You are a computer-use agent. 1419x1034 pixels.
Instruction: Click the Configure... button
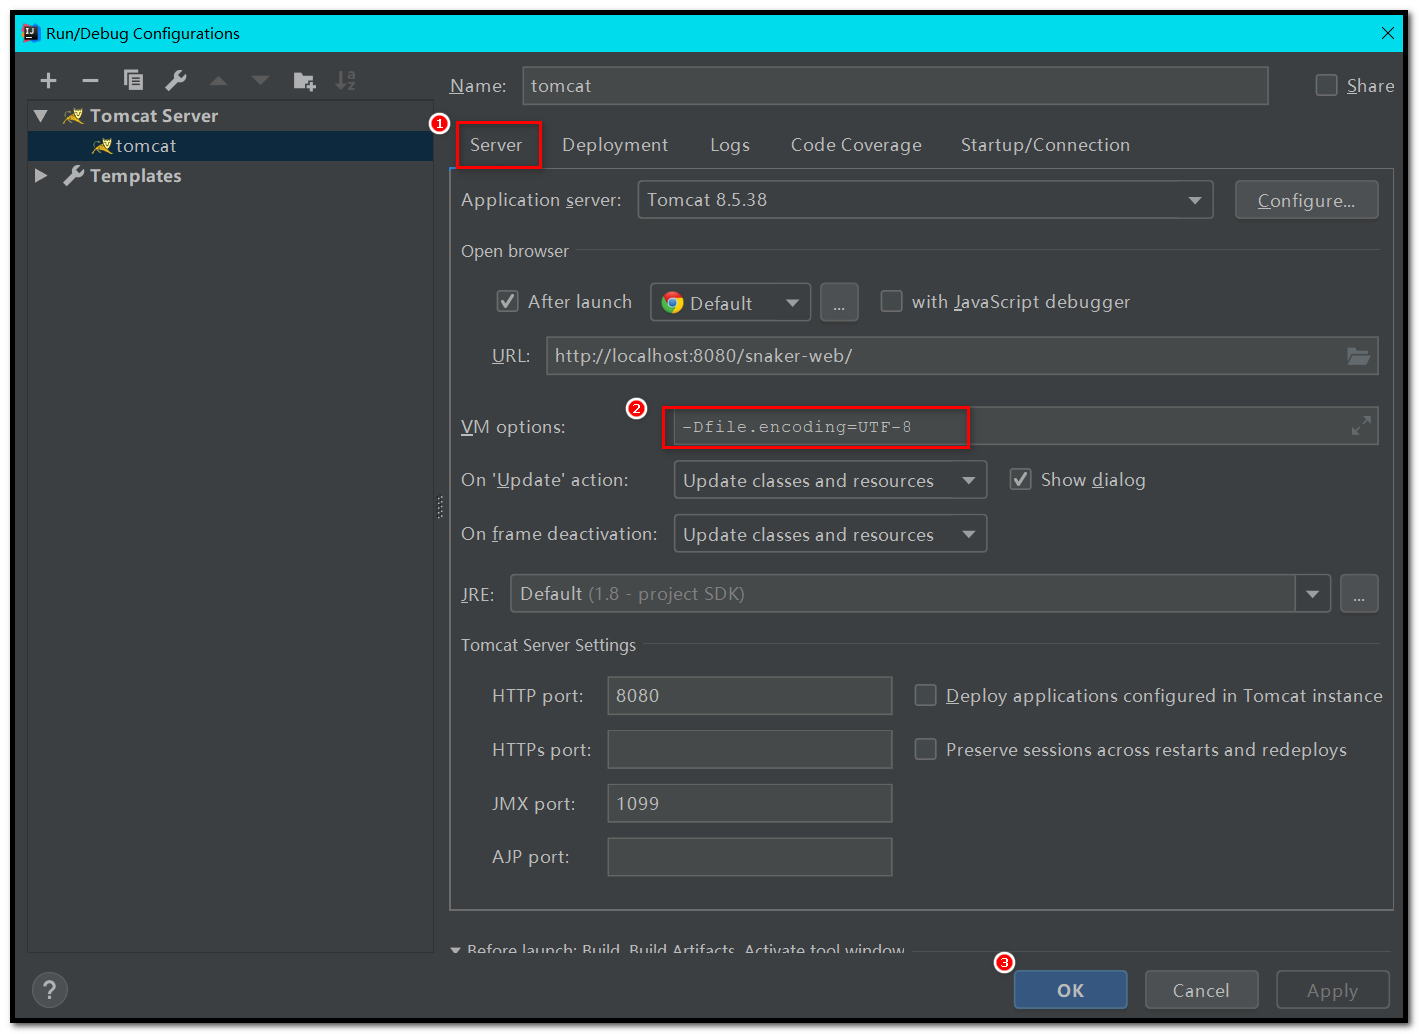click(1306, 200)
